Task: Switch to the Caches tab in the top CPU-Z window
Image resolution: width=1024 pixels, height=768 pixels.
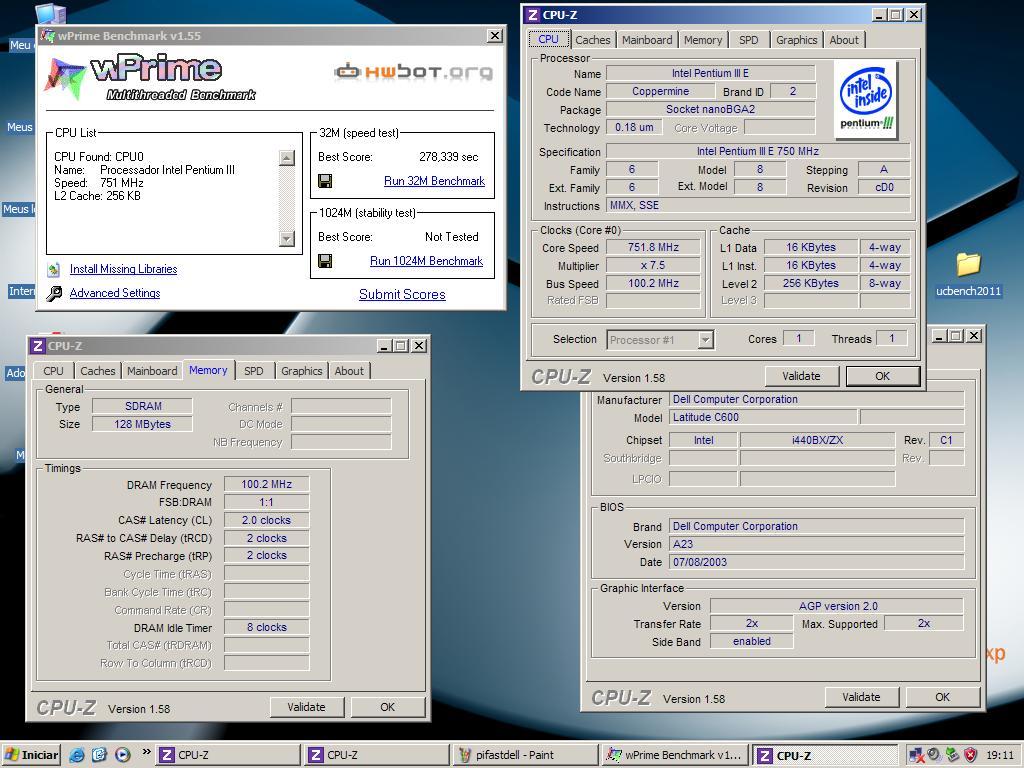Action: pos(593,40)
